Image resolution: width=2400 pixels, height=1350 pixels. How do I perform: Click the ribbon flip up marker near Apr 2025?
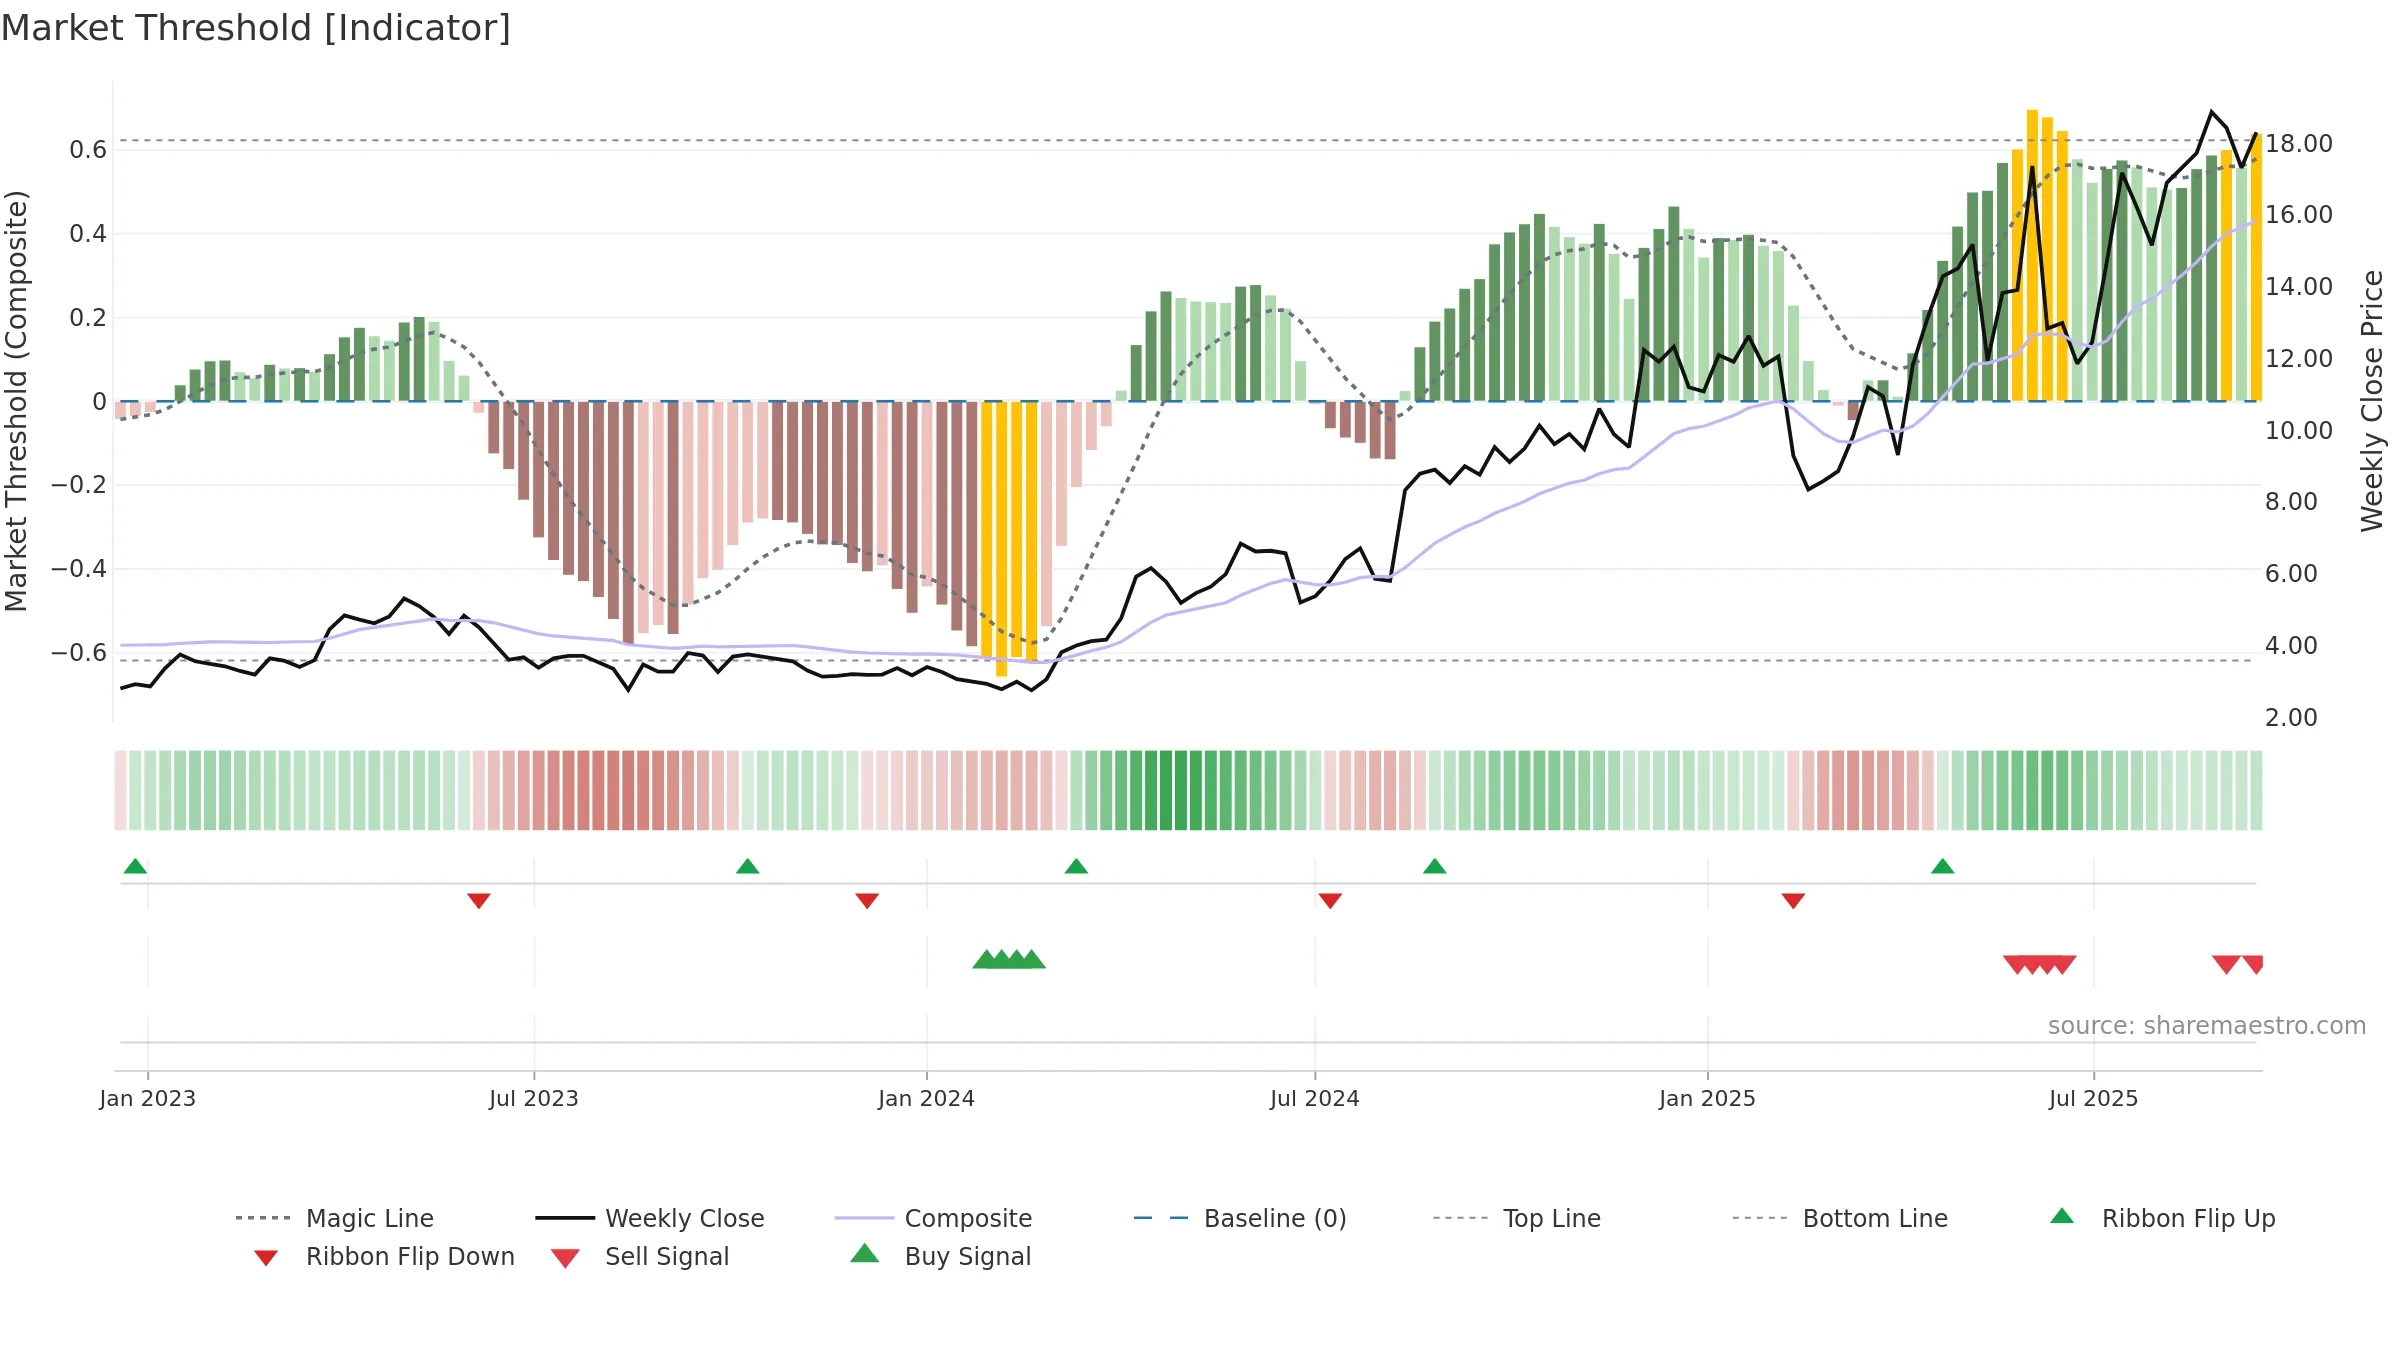1943,866
